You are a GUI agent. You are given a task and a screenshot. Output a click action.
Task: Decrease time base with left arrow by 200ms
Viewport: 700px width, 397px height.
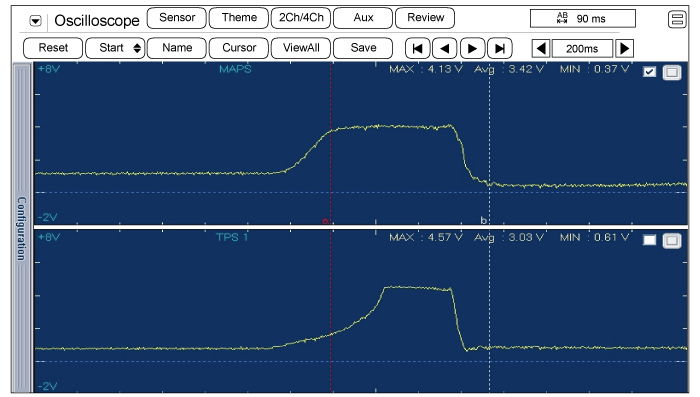[541, 48]
